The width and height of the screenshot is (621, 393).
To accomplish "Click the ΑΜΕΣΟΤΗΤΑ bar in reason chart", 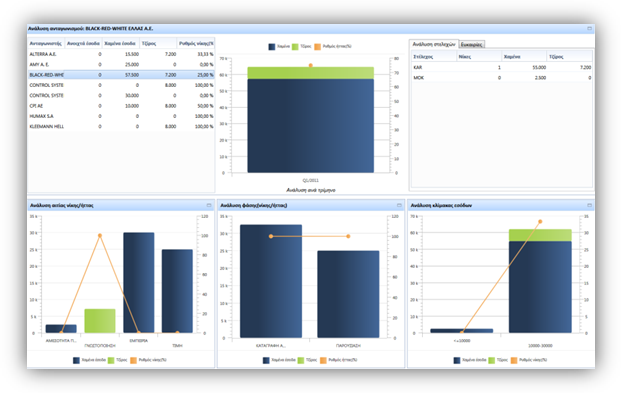I will coord(61,328).
